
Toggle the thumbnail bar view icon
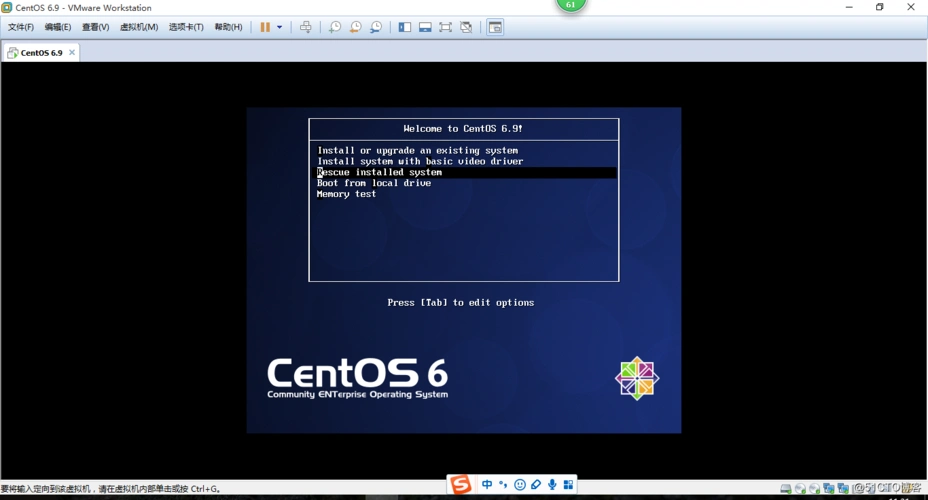(425, 27)
